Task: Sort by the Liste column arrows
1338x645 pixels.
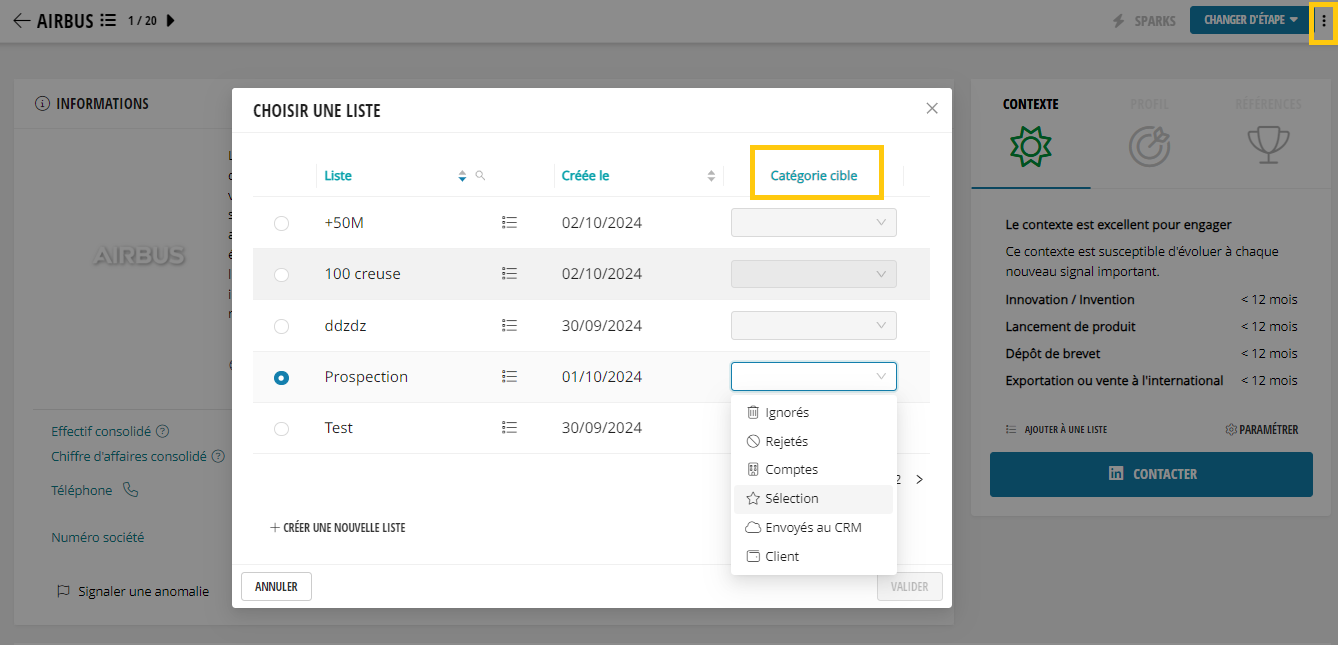Action: click(462, 176)
